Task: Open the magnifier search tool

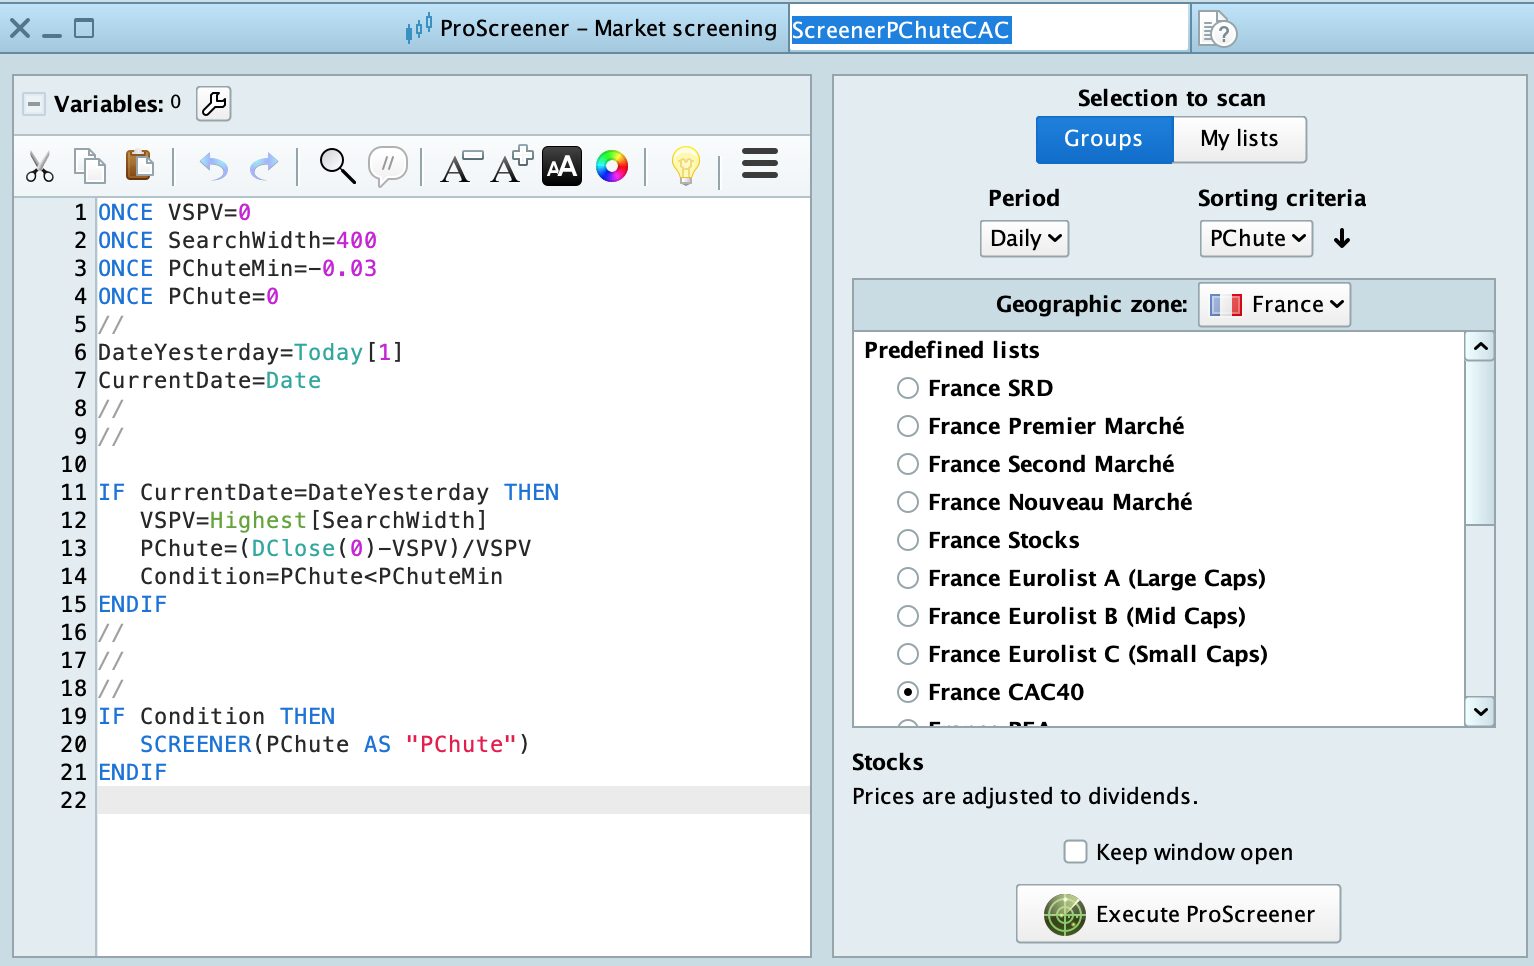Action: (x=337, y=166)
